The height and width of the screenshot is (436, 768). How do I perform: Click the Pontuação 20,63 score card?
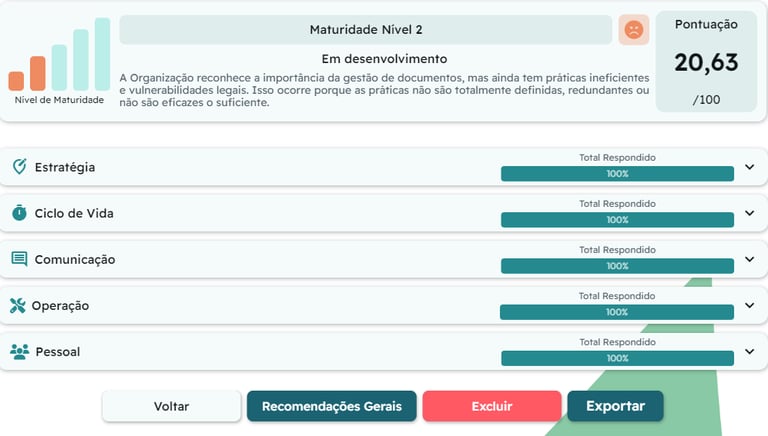click(x=706, y=62)
